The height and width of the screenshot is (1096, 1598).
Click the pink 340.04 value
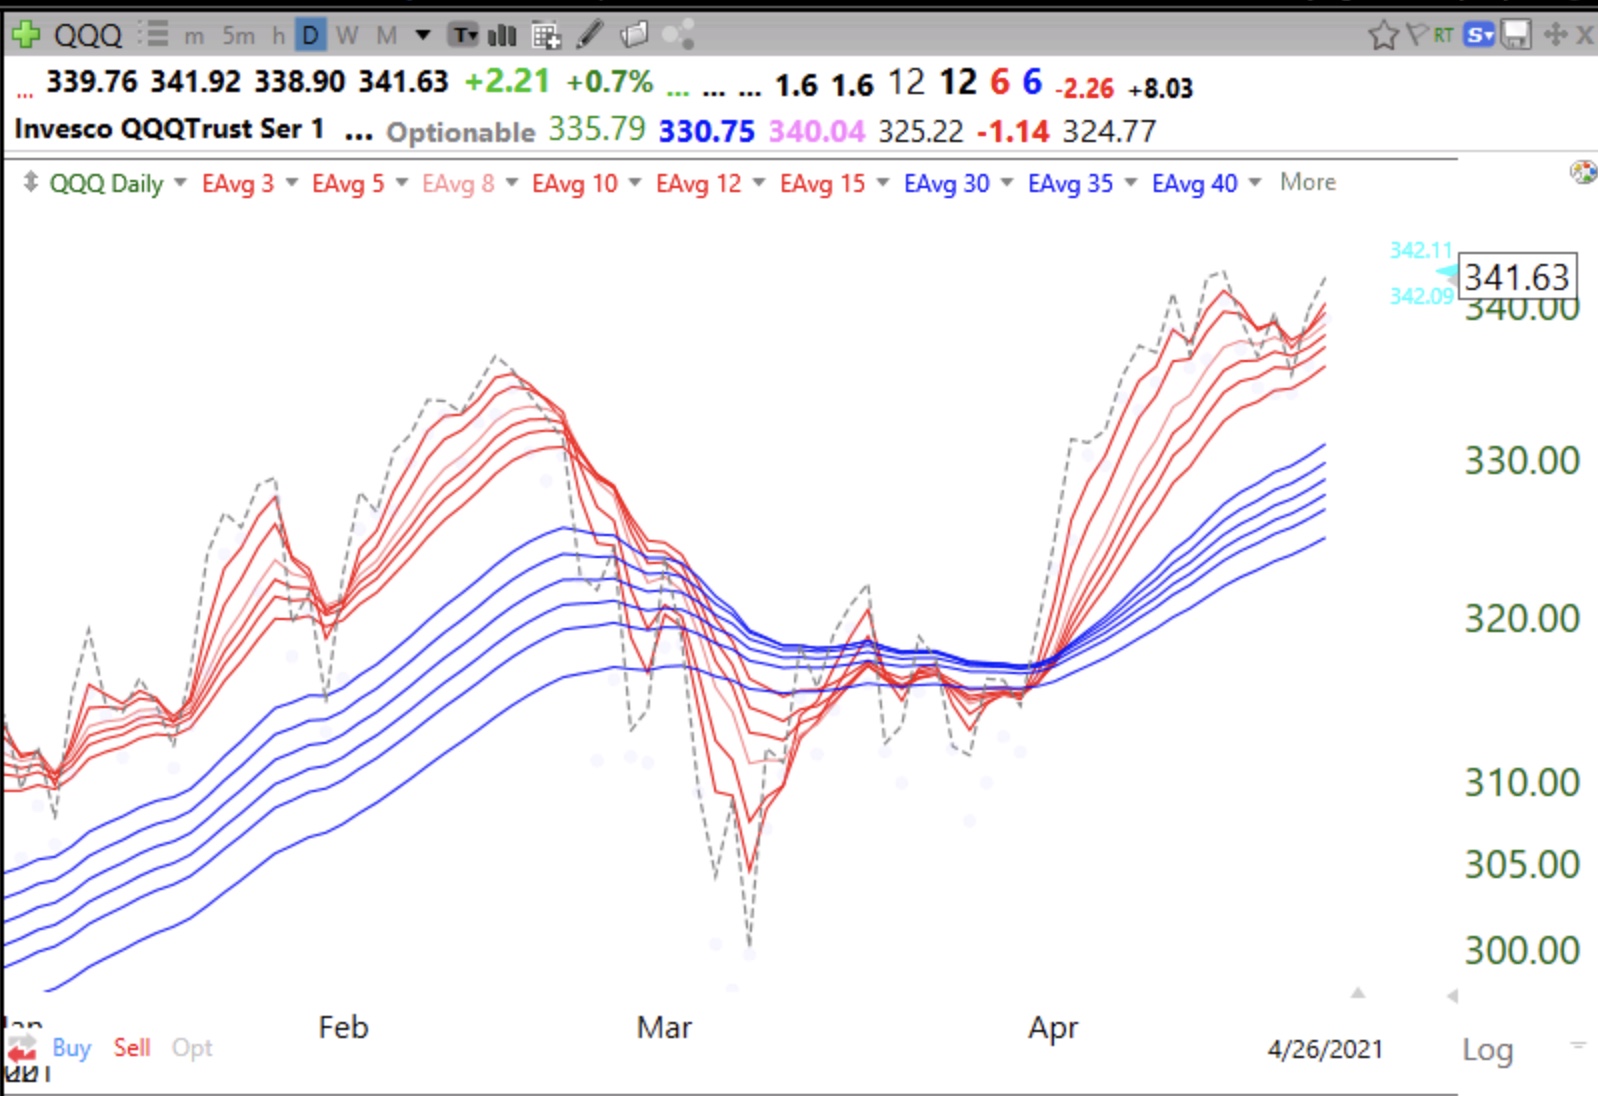point(816,131)
